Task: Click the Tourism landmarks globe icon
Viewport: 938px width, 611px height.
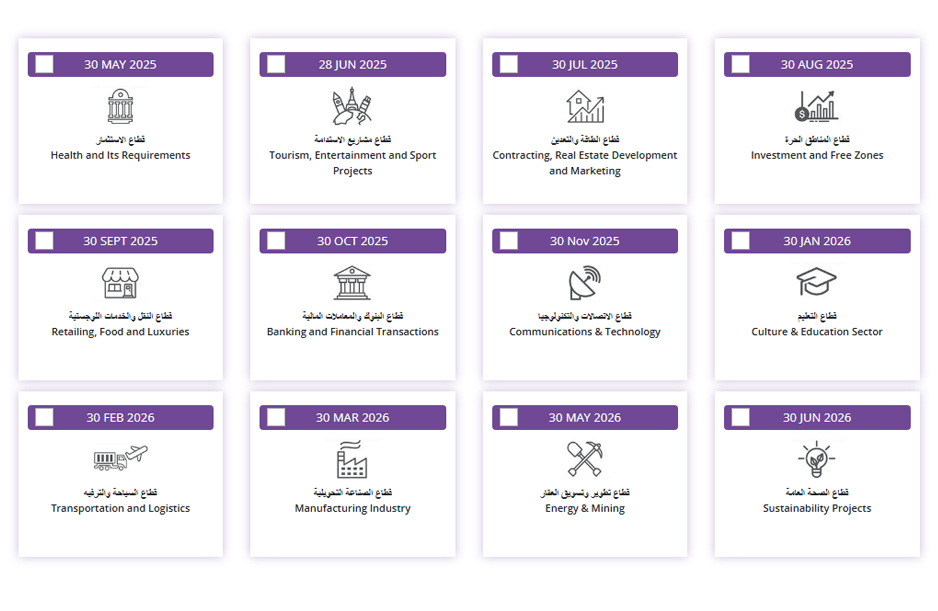Action: click(x=352, y=107)
